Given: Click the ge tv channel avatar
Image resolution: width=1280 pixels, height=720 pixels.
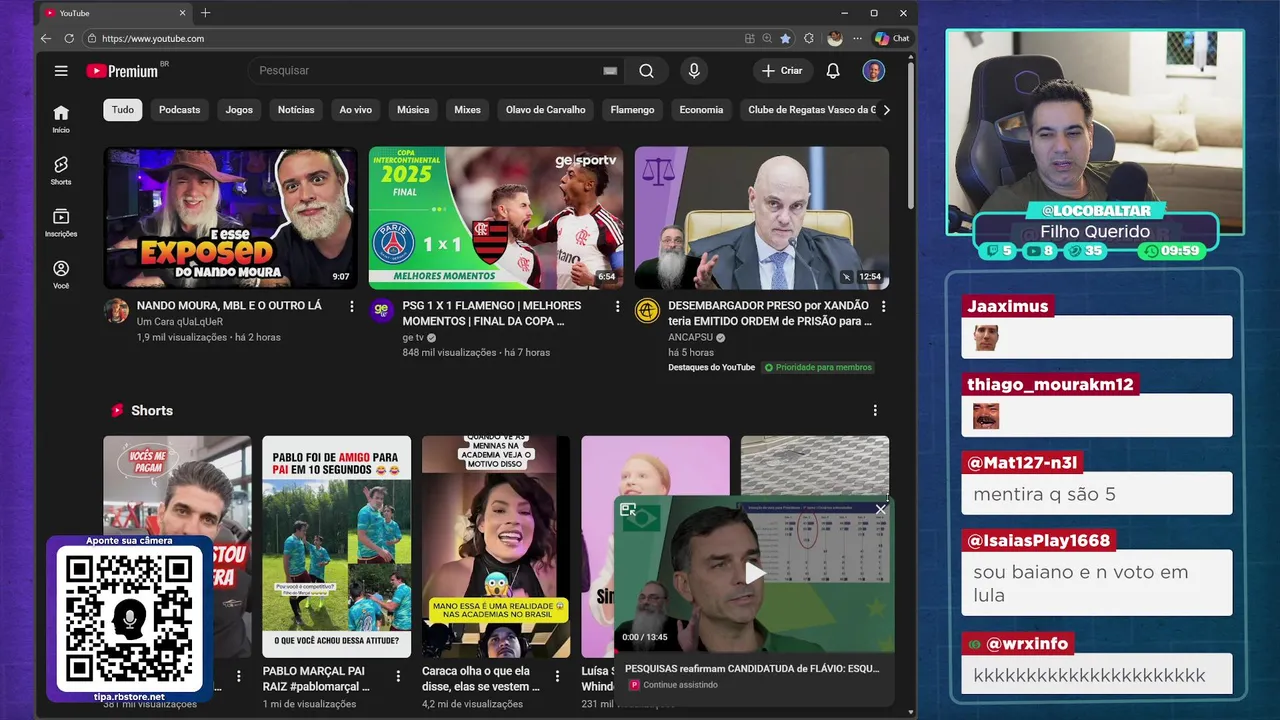Looking at the screenshot, I should click(x=382, y=311).
